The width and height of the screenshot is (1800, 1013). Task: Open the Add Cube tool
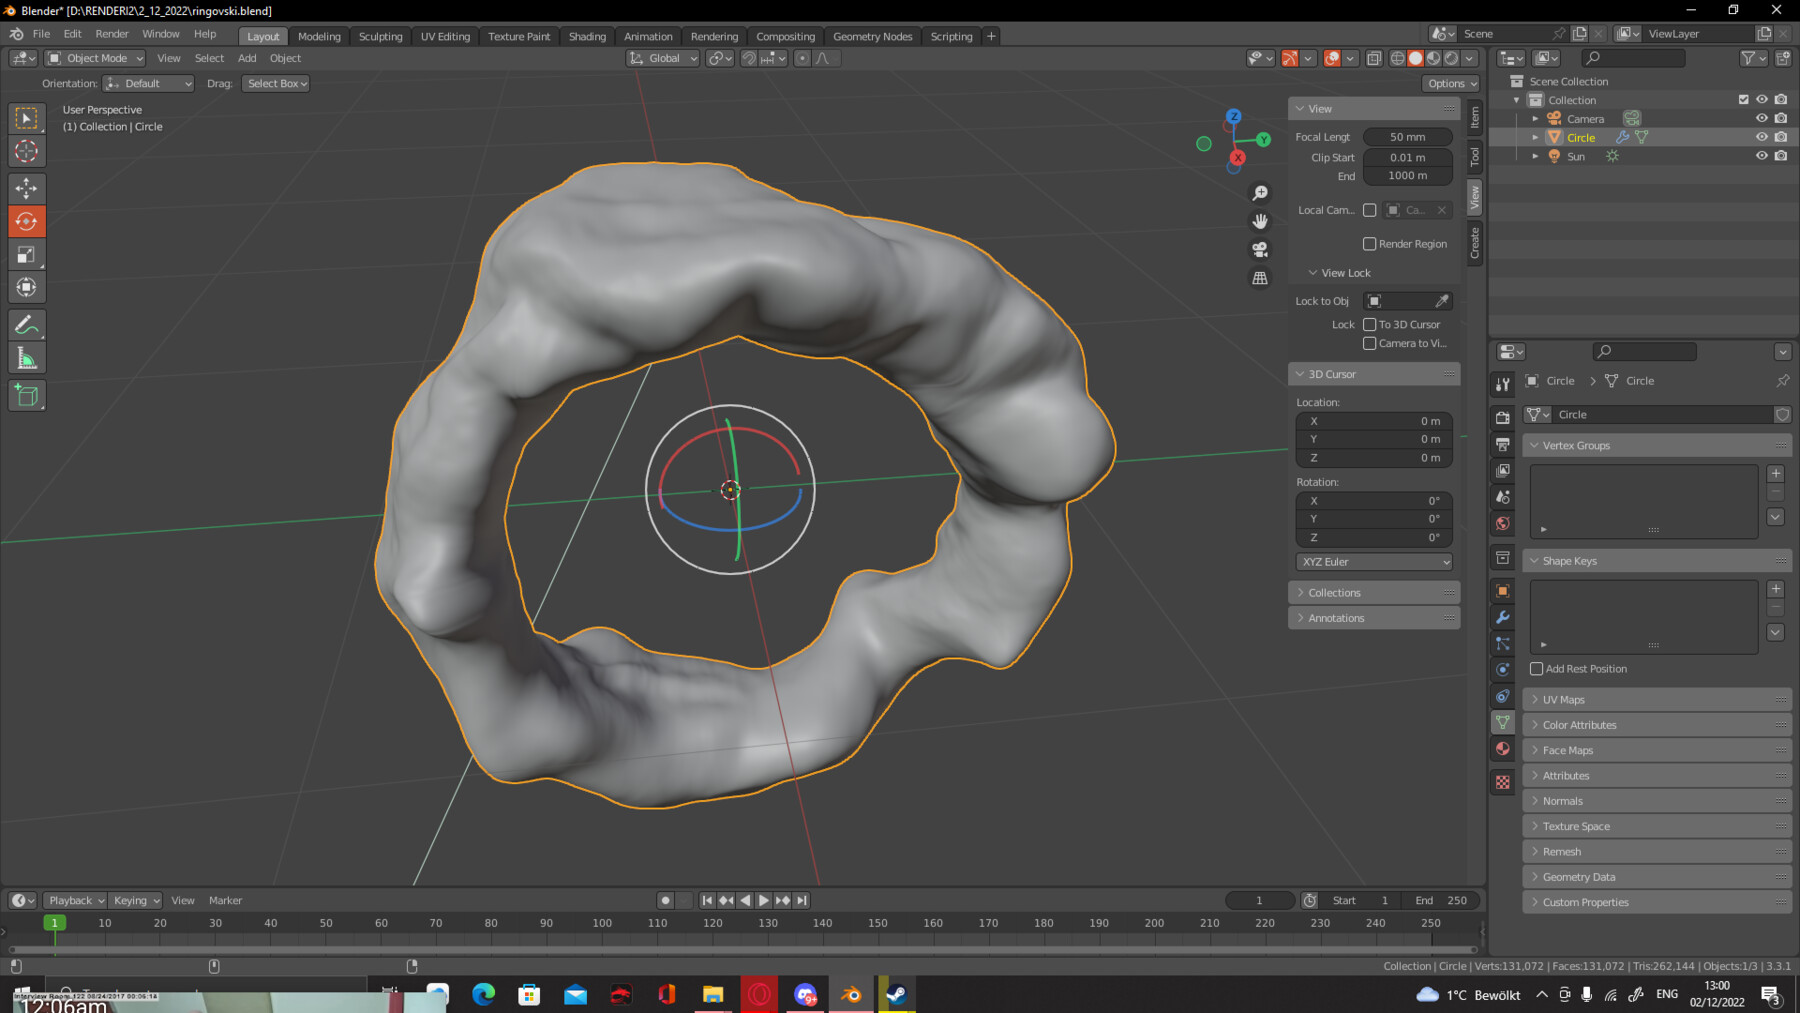point(26,395)
